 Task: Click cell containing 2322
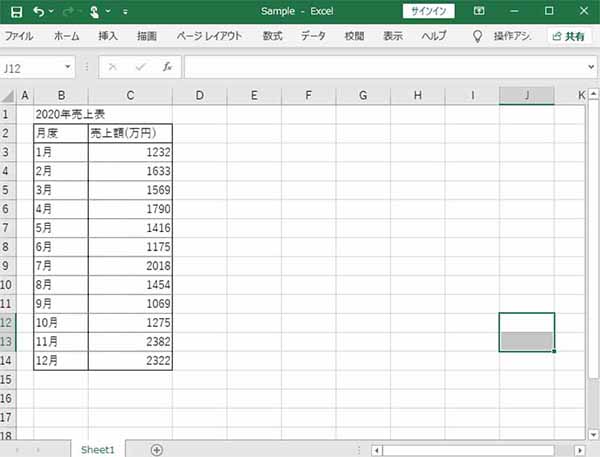tap(130, 361)
